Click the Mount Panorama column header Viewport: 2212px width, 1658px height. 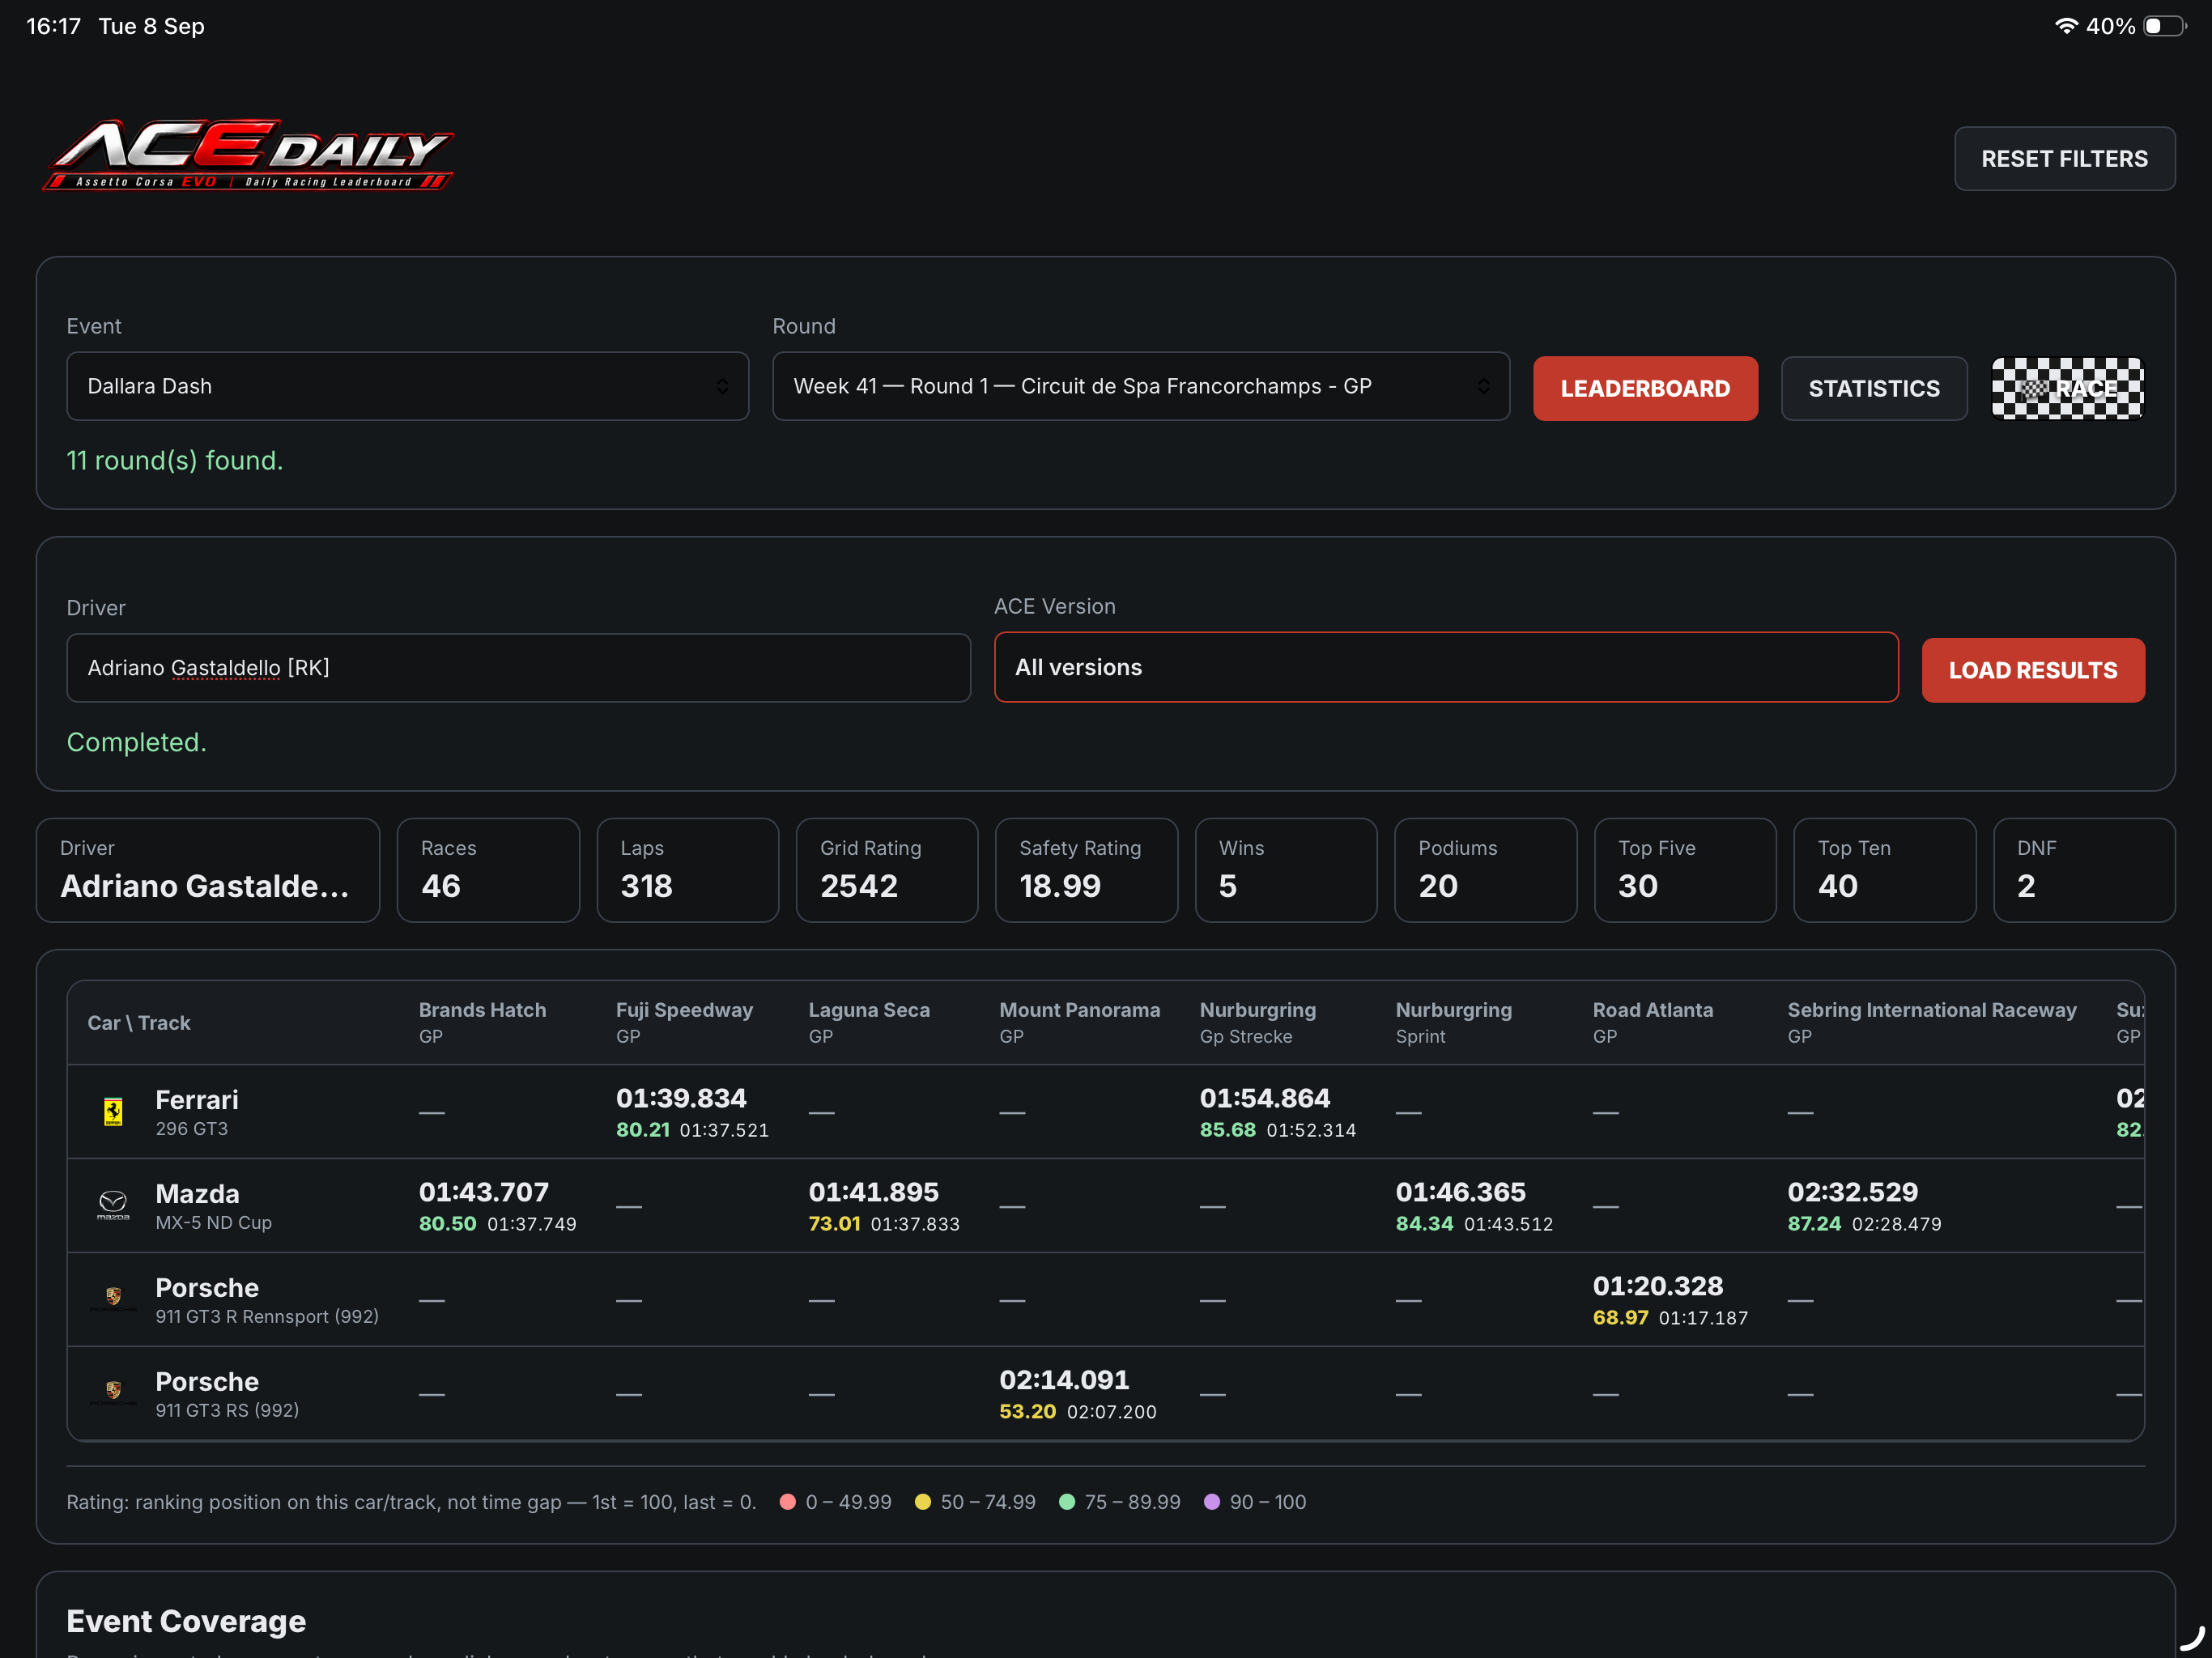click(1079, 1022)
